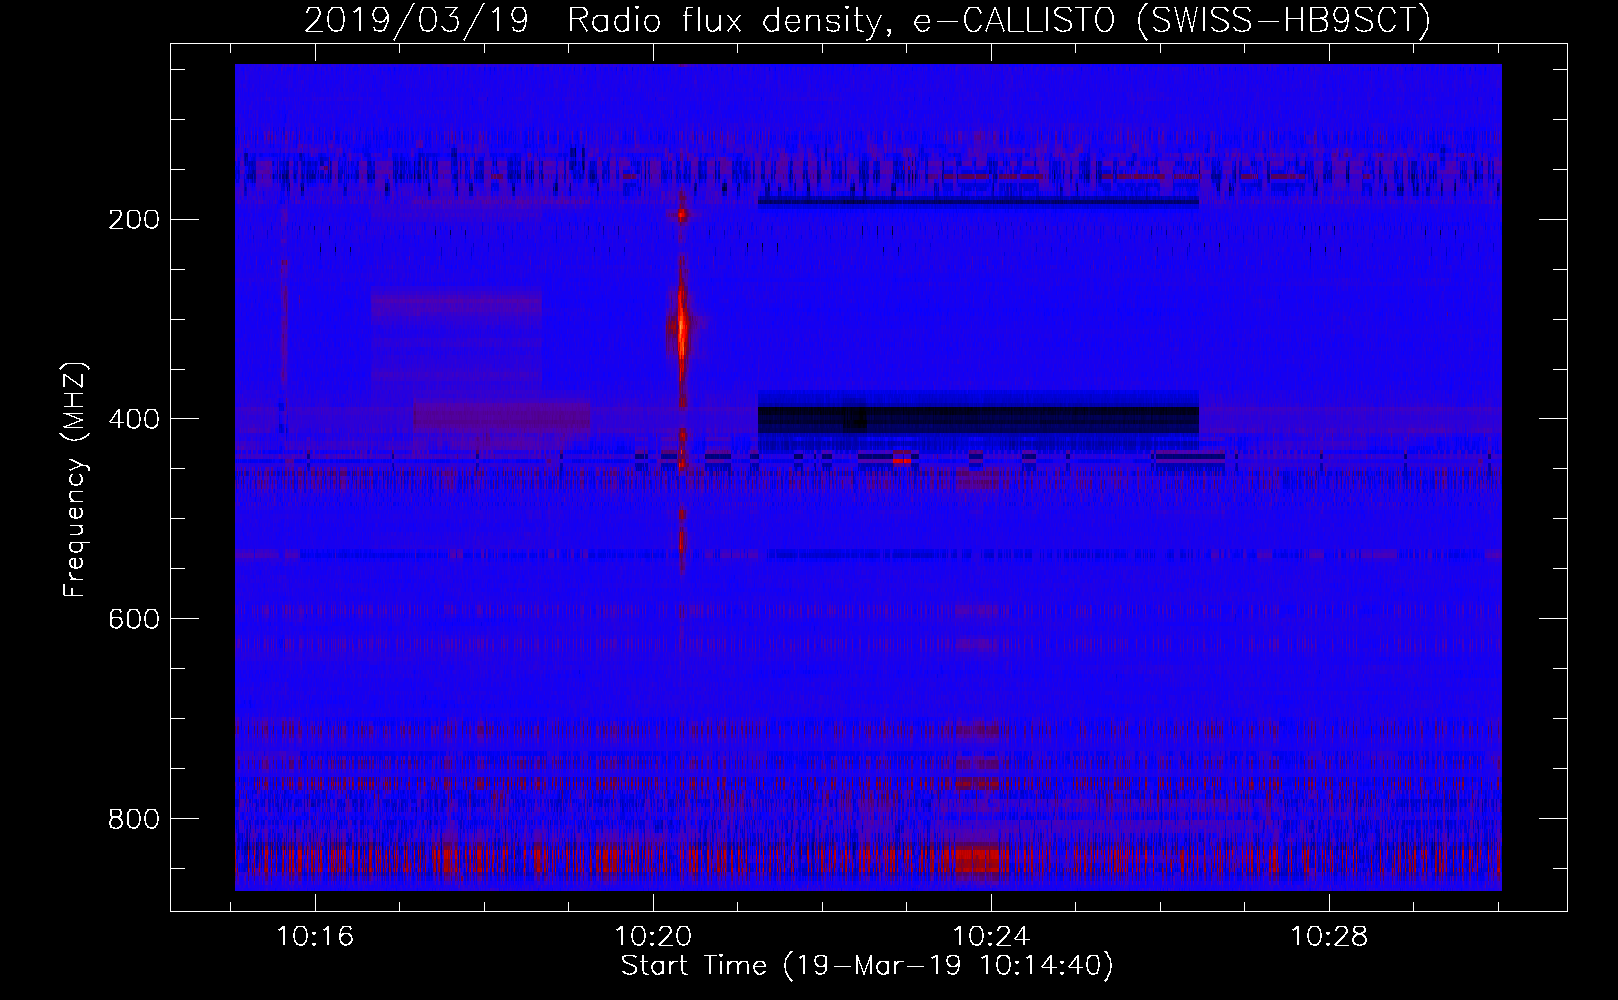Click the 800 frequency tick label
The image size is (1618, 1000).
133,819
